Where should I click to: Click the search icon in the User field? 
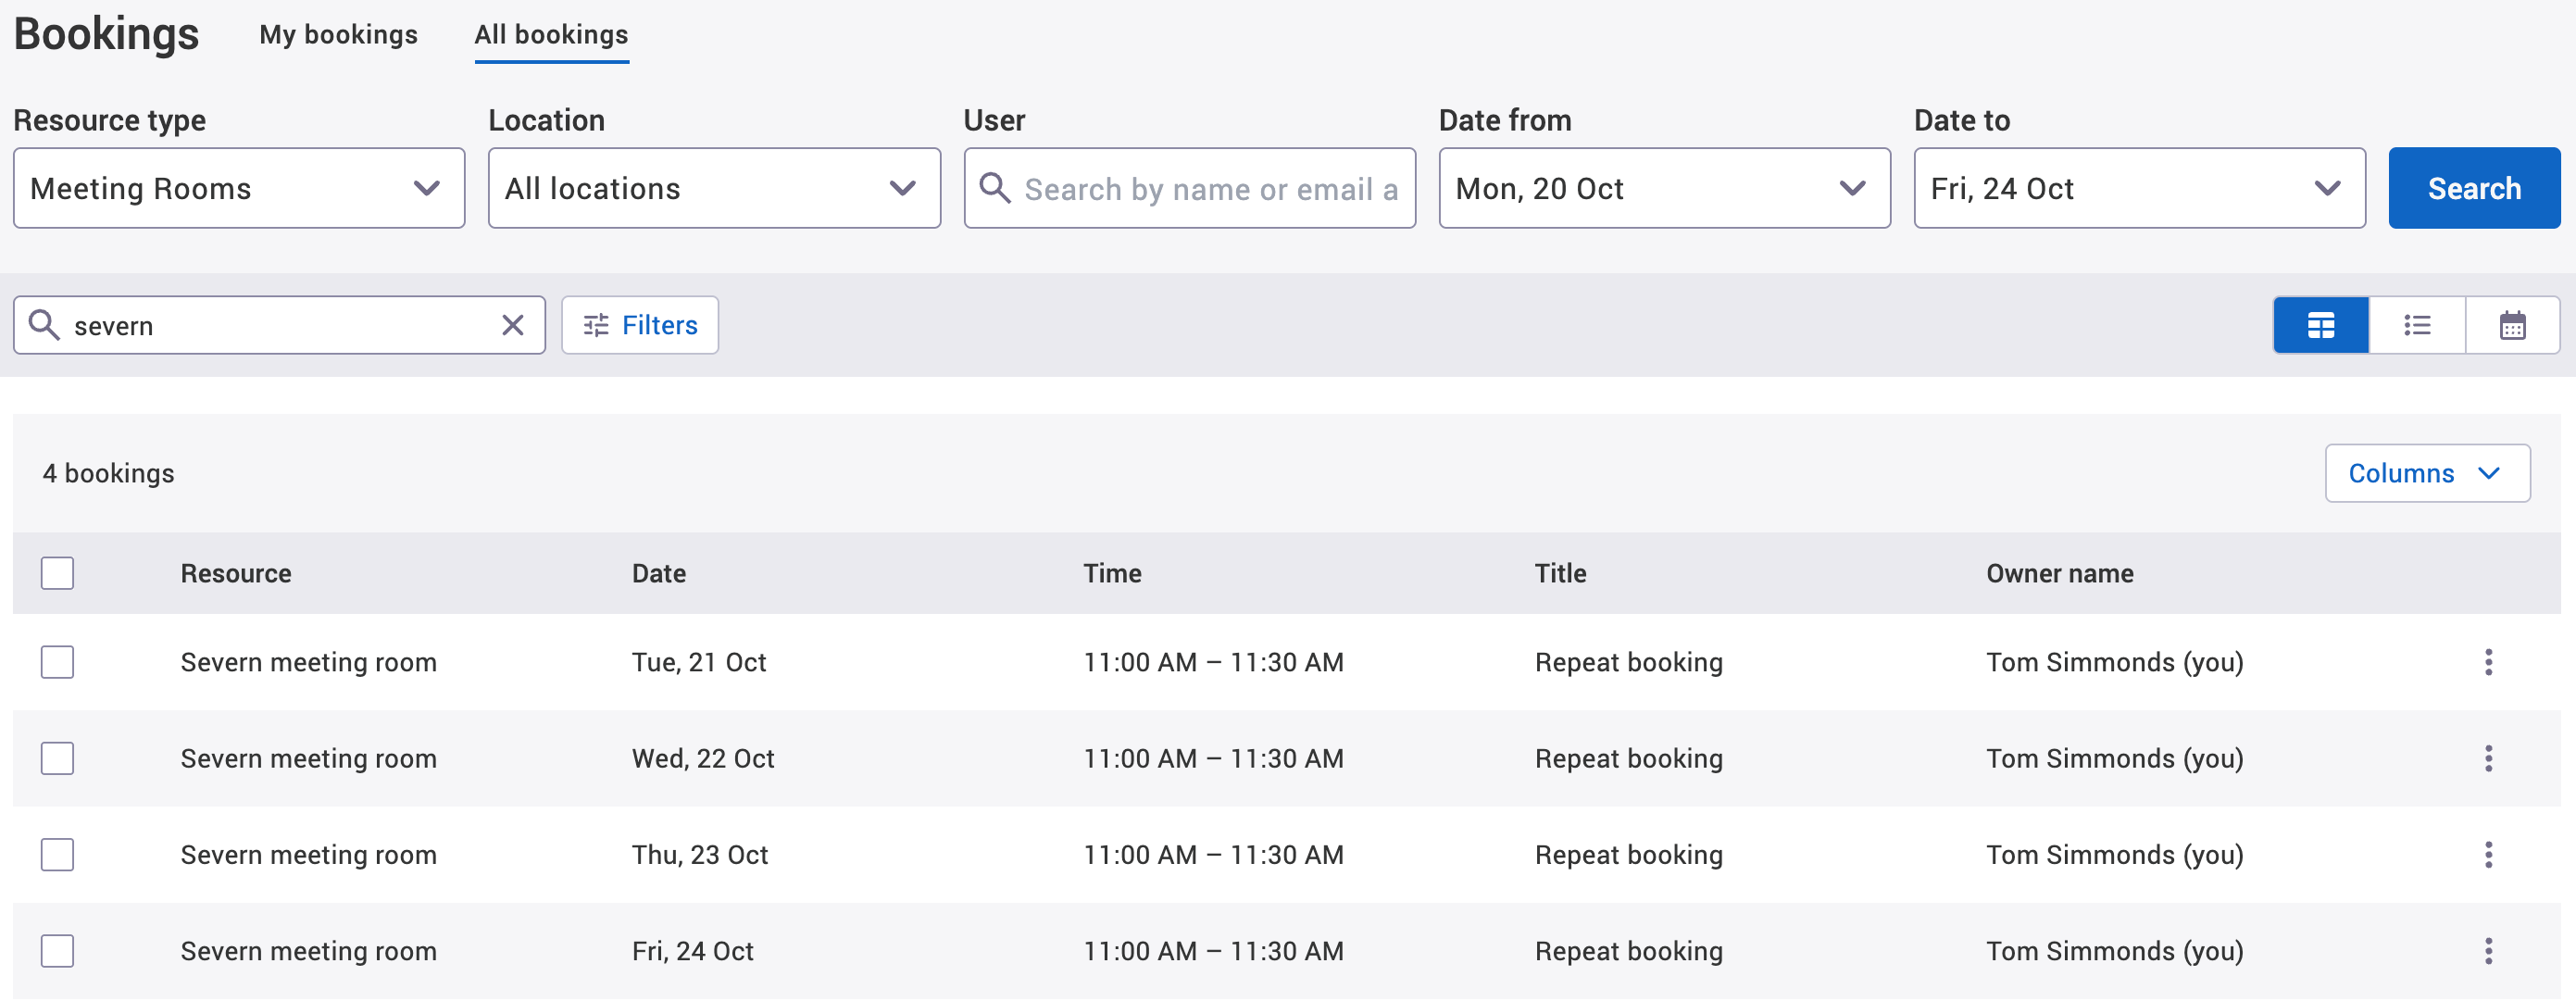996,188
